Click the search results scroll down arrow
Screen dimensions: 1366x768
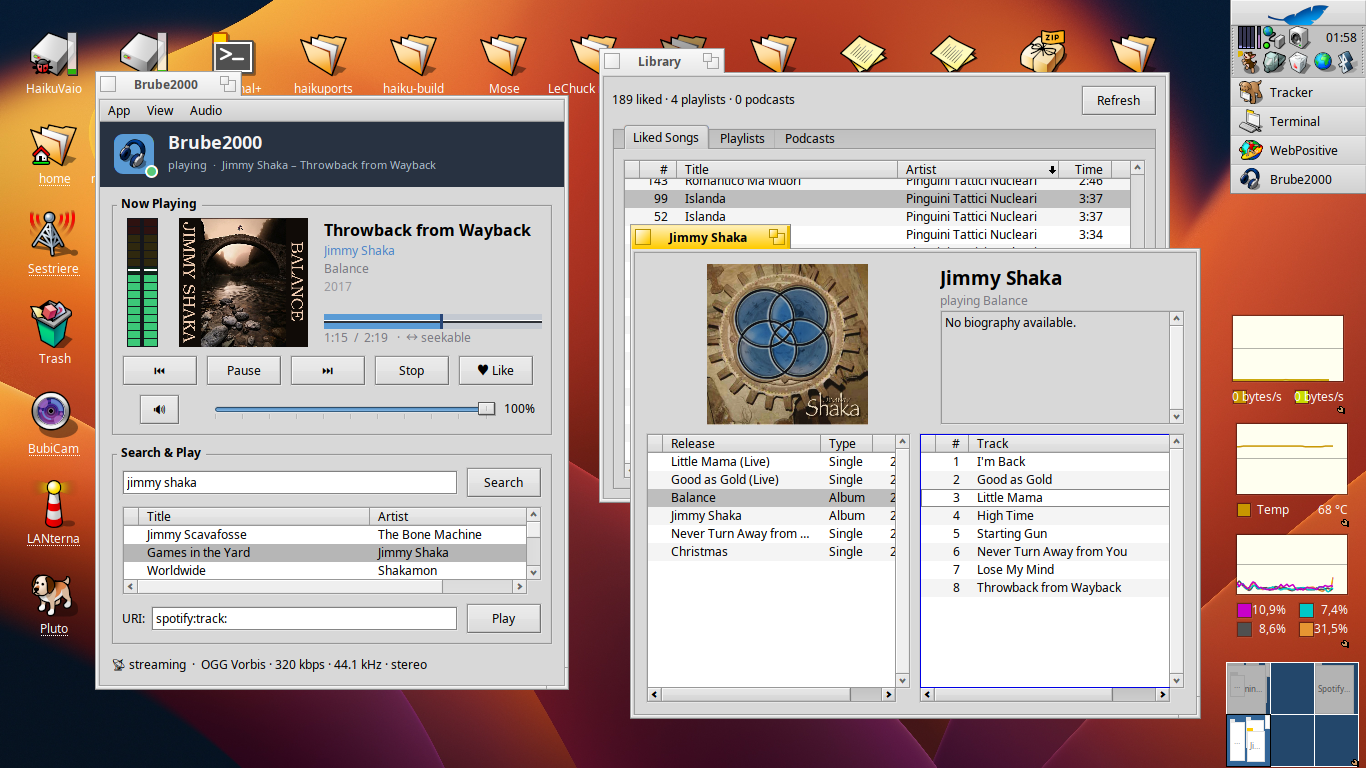[x=534, y=572]
